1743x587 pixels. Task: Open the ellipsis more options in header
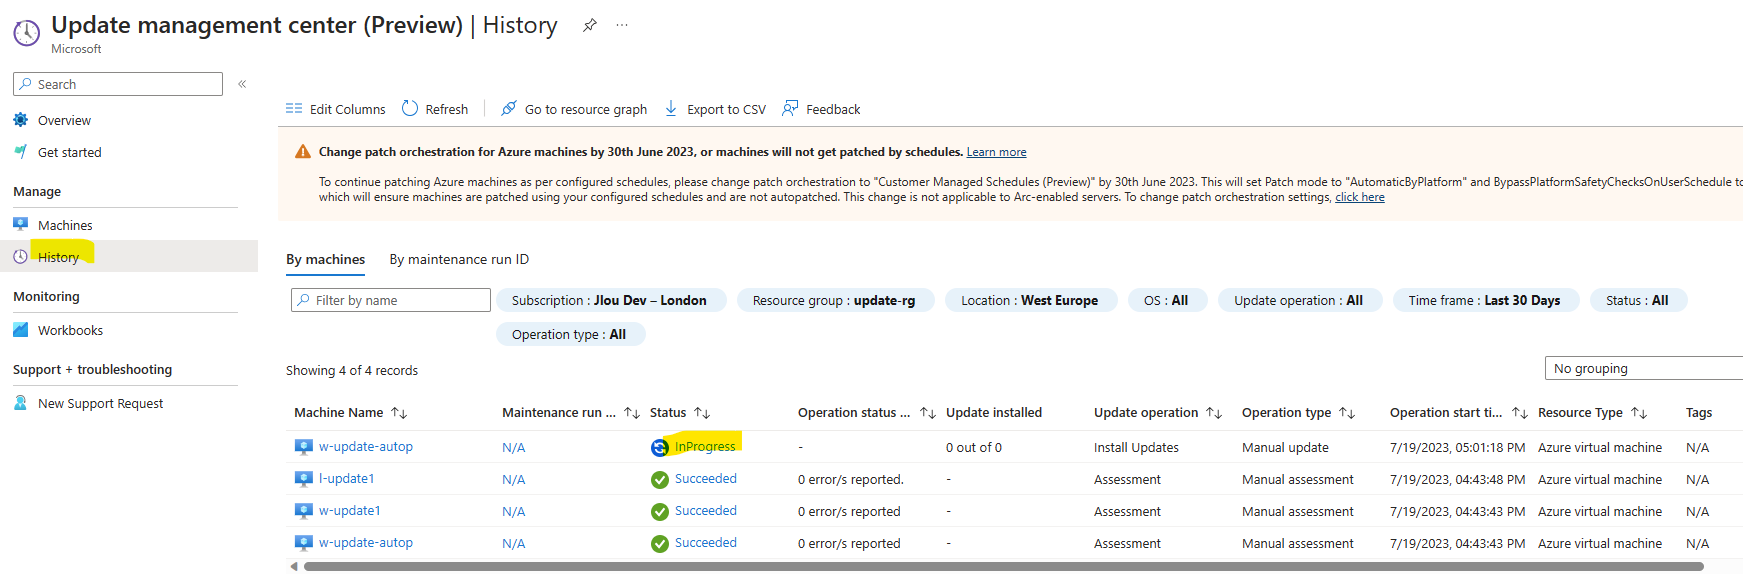click(622, 25)
